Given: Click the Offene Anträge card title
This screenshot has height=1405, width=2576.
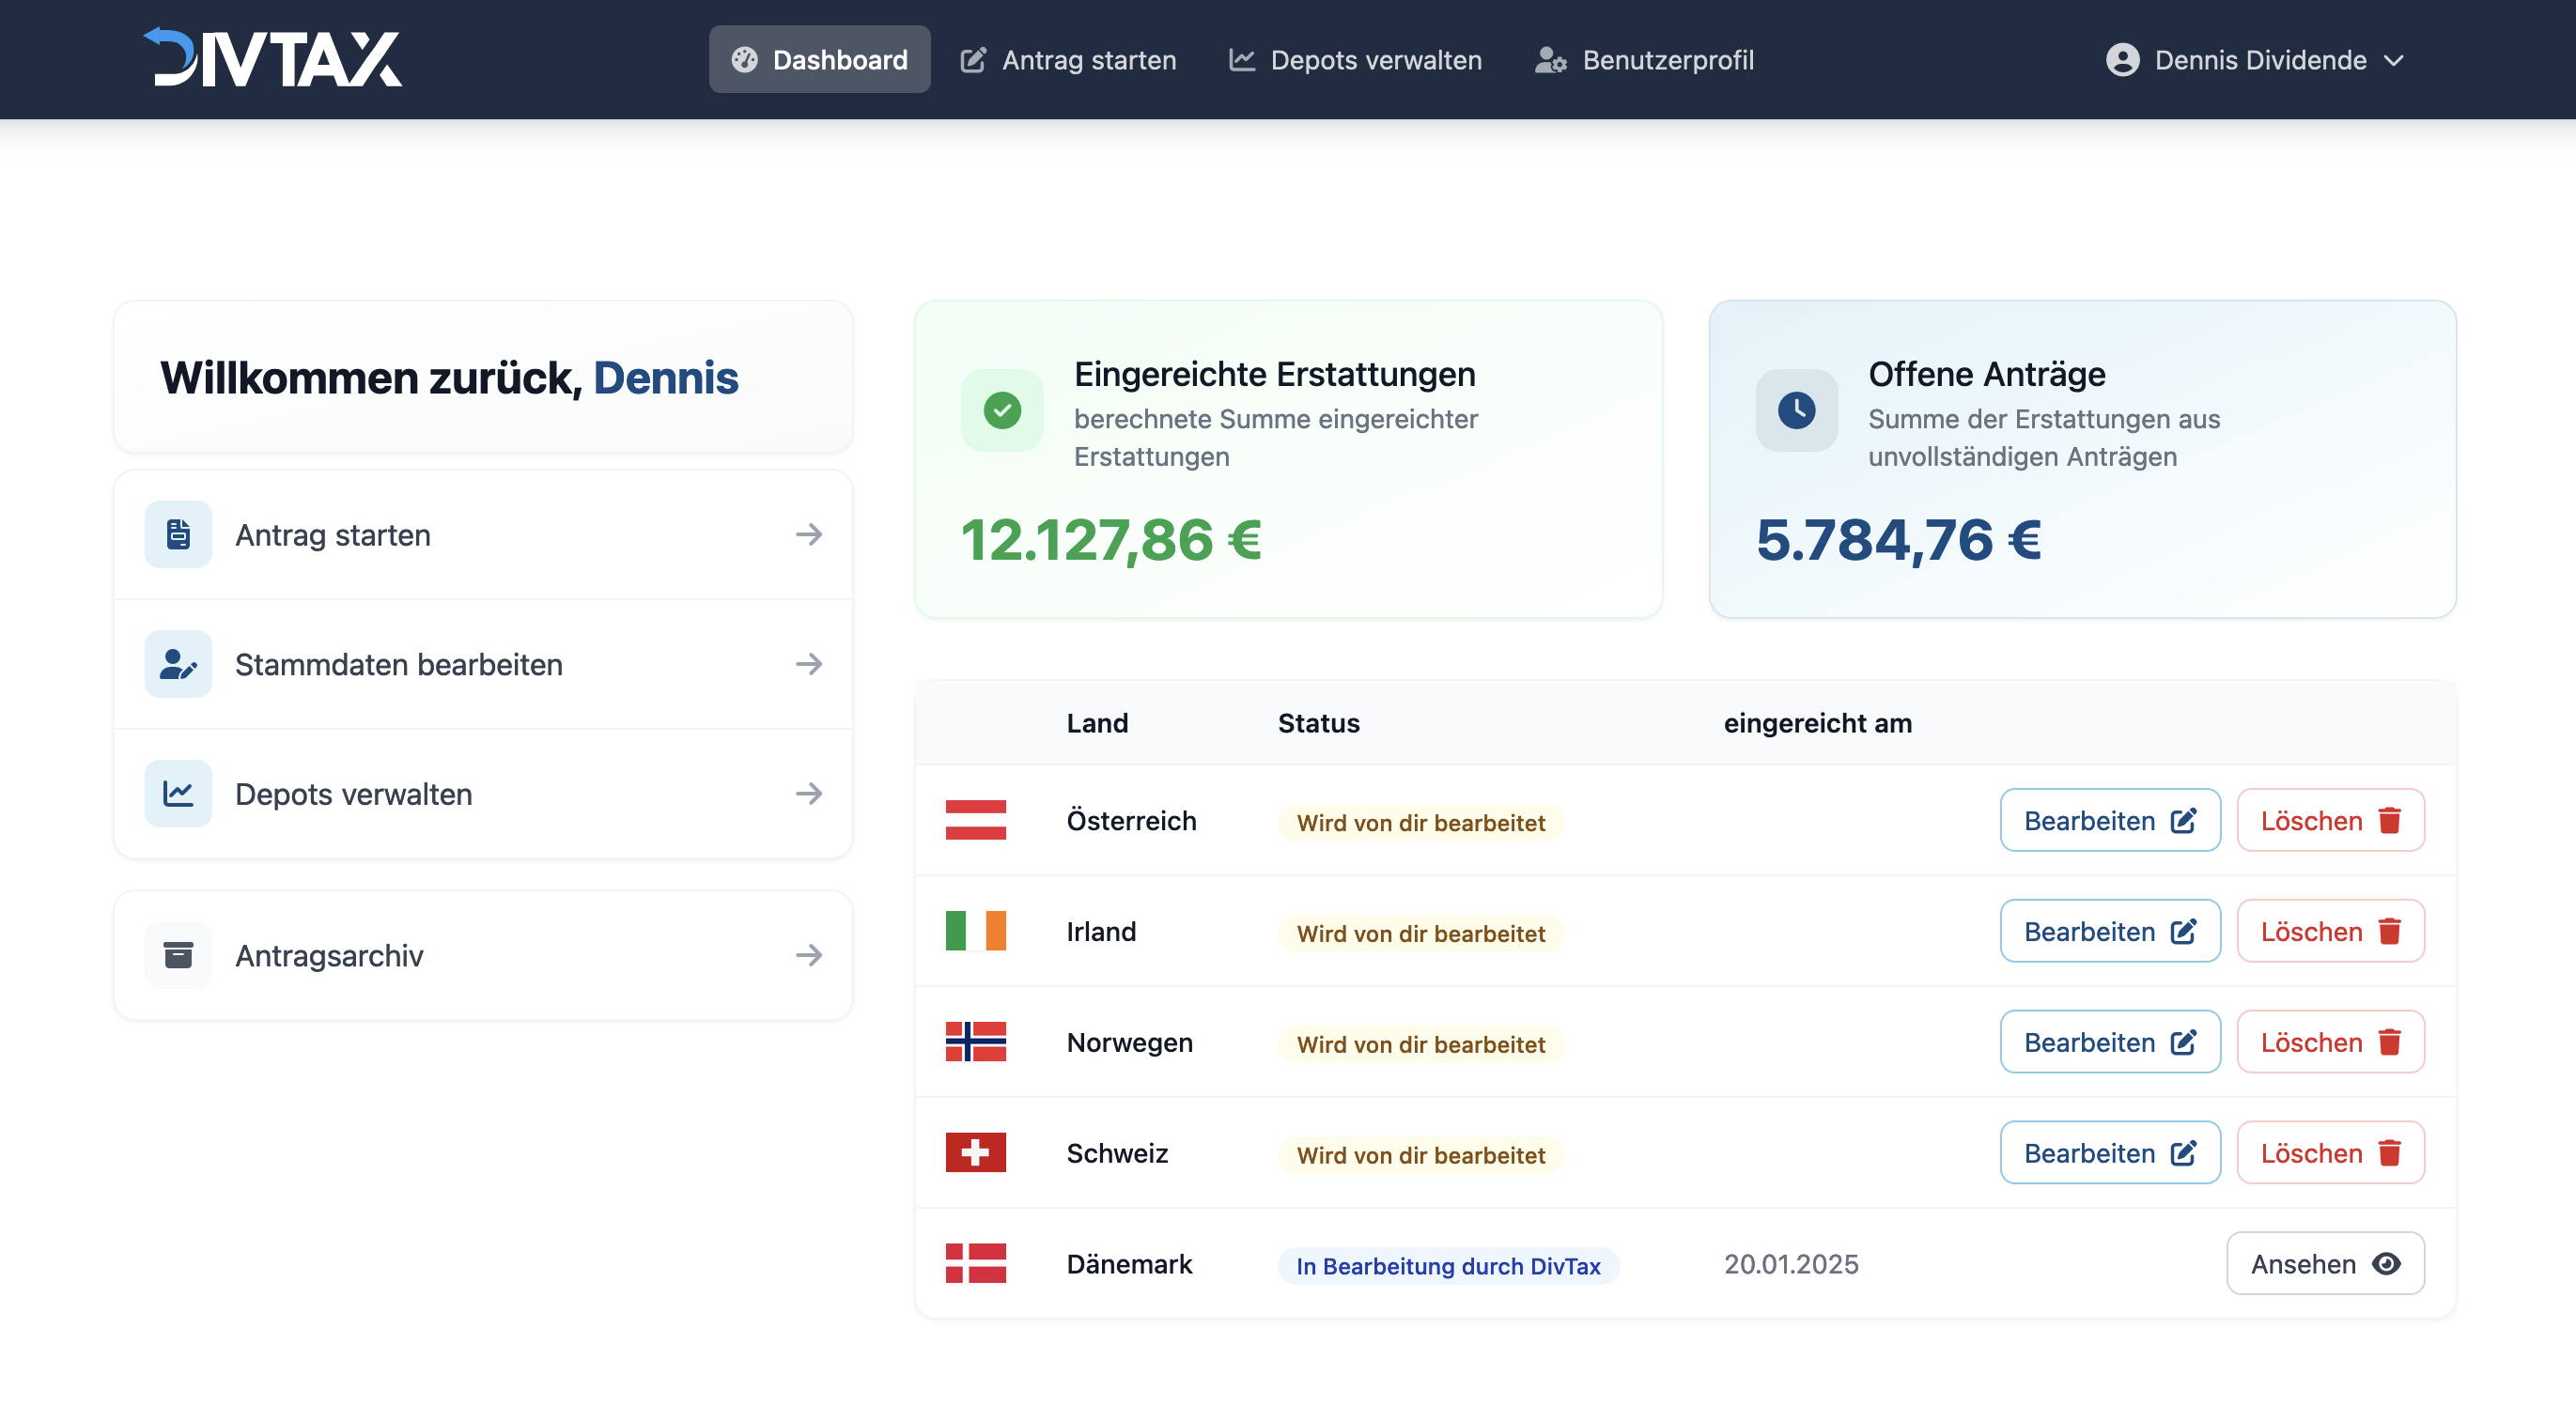Looking at the screenshot, I should tap(1986, 374).
